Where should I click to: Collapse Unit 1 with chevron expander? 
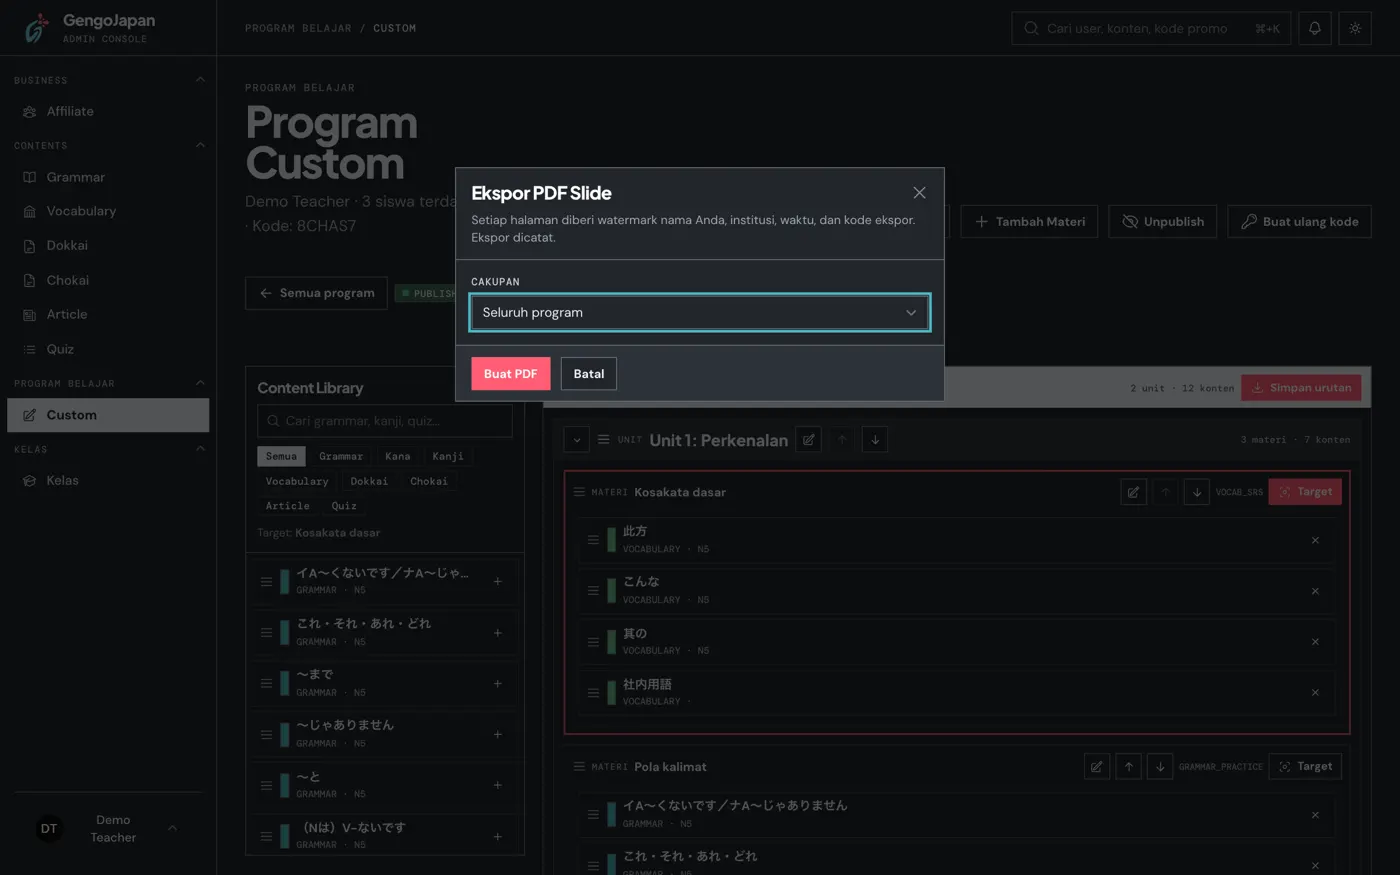click(x=576, y=440)
